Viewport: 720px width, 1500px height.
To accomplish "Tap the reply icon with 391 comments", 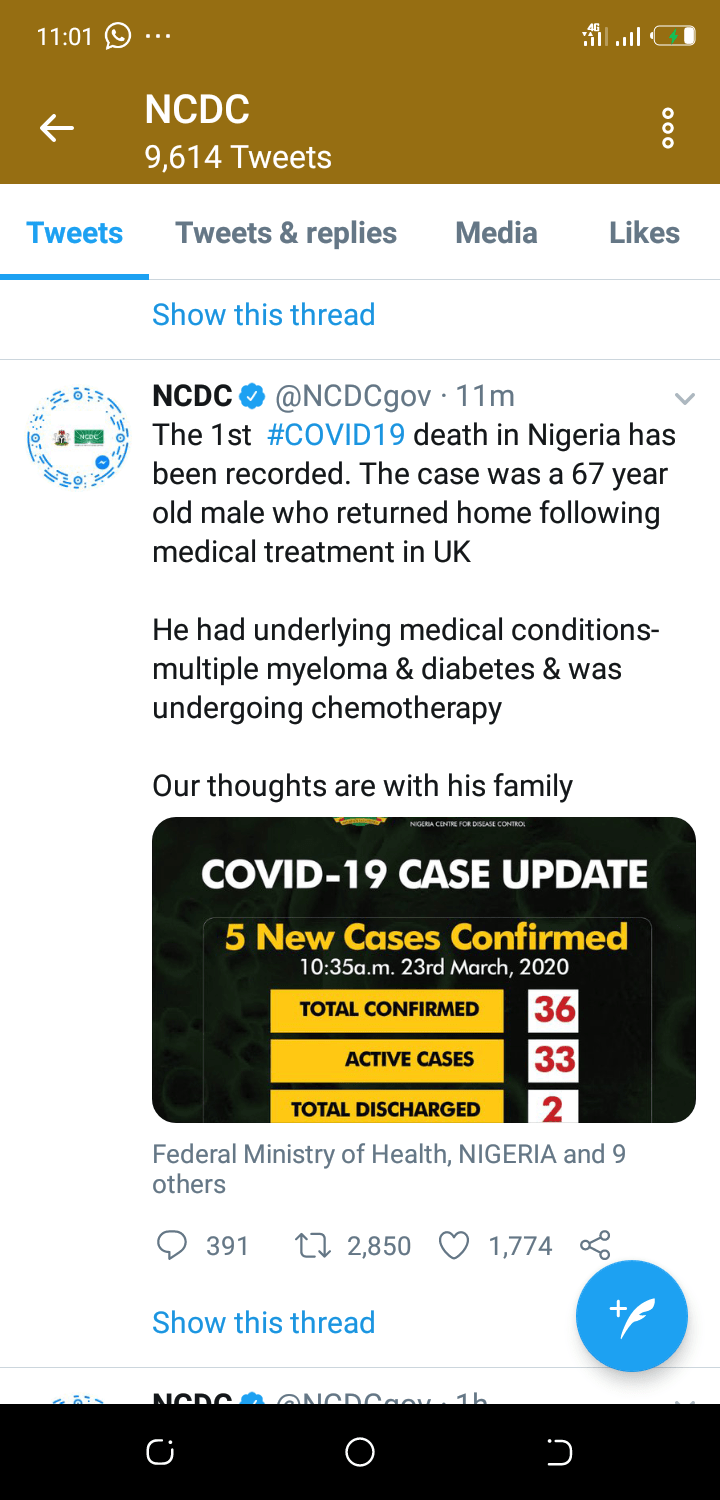I will click(173, 1245).
